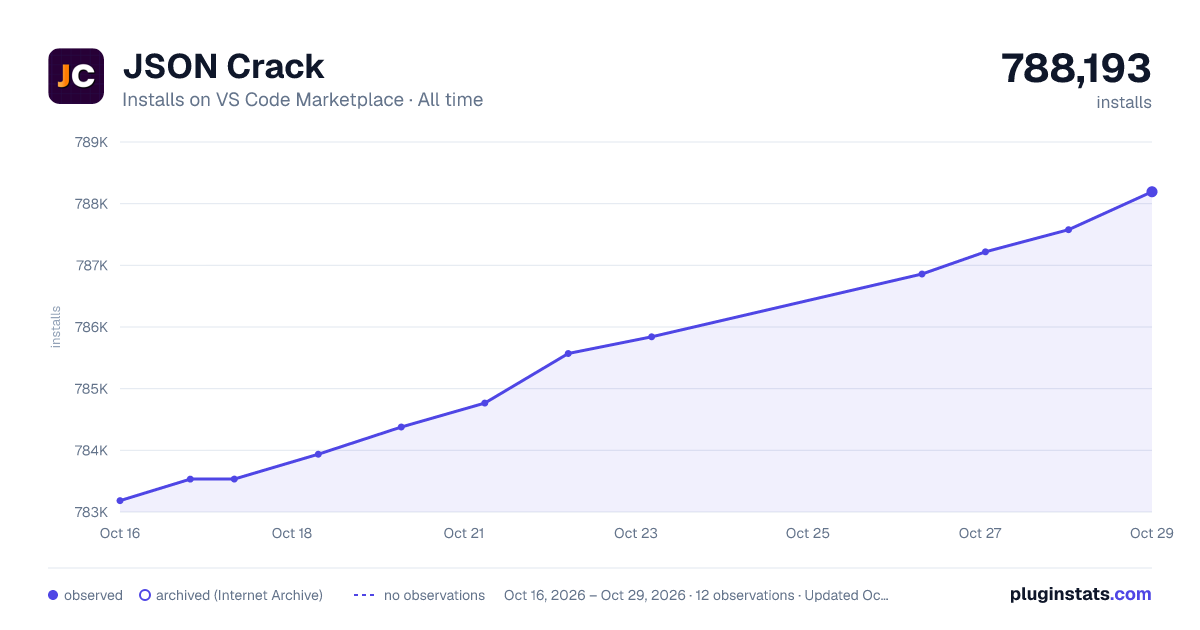Select the data point just below 787K
Viewport: 1200px width, 630px height.
(922, 274)
